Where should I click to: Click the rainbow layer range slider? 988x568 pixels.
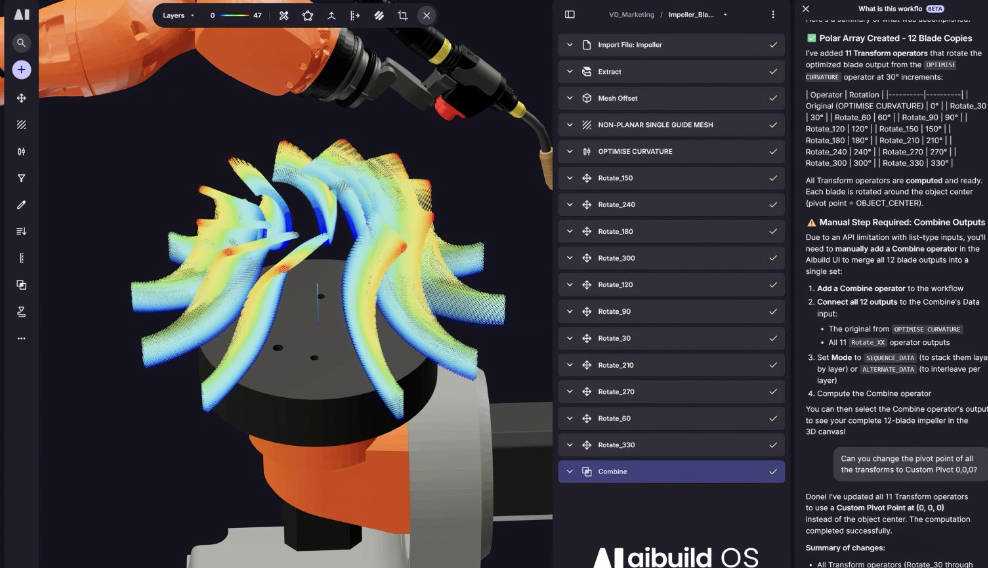pos(234,15)
